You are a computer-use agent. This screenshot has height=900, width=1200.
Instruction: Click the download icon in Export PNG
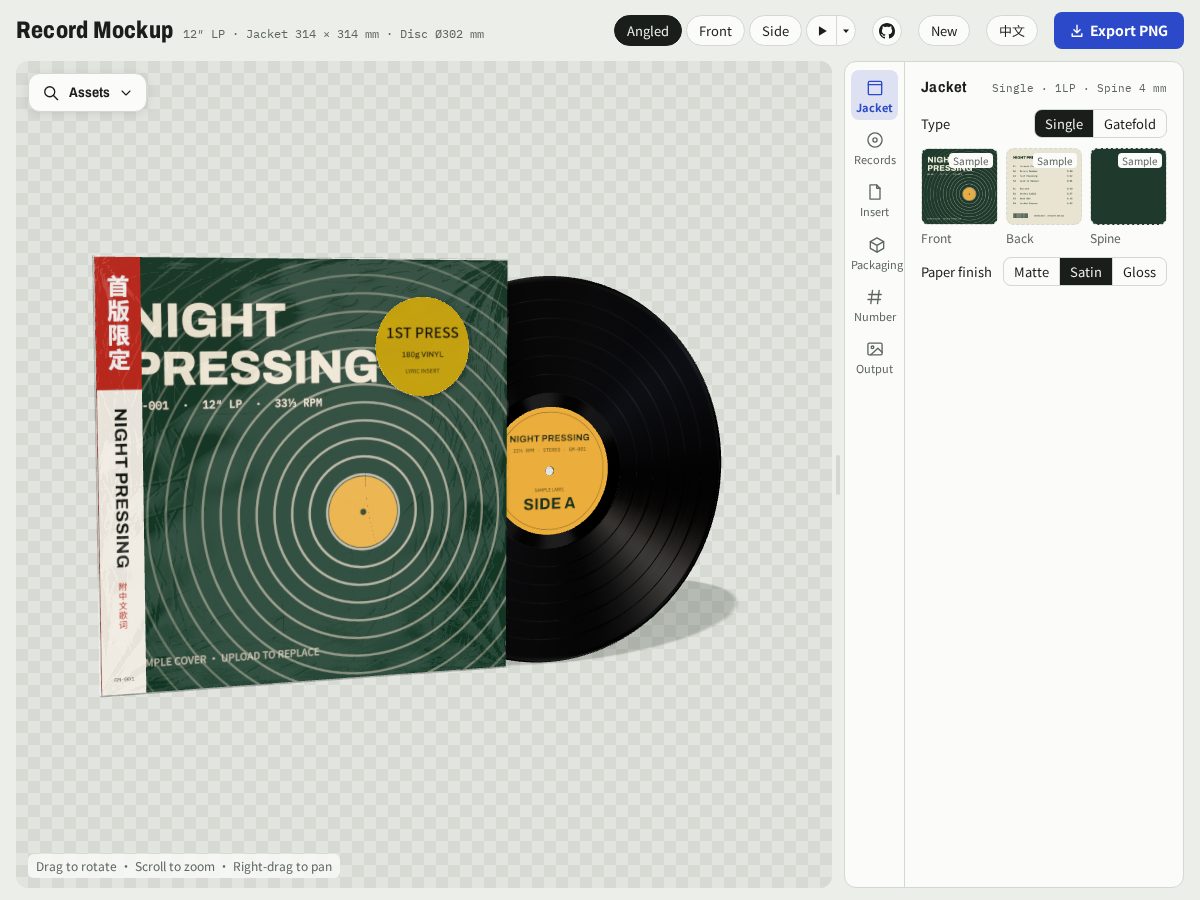(1077, 31)
